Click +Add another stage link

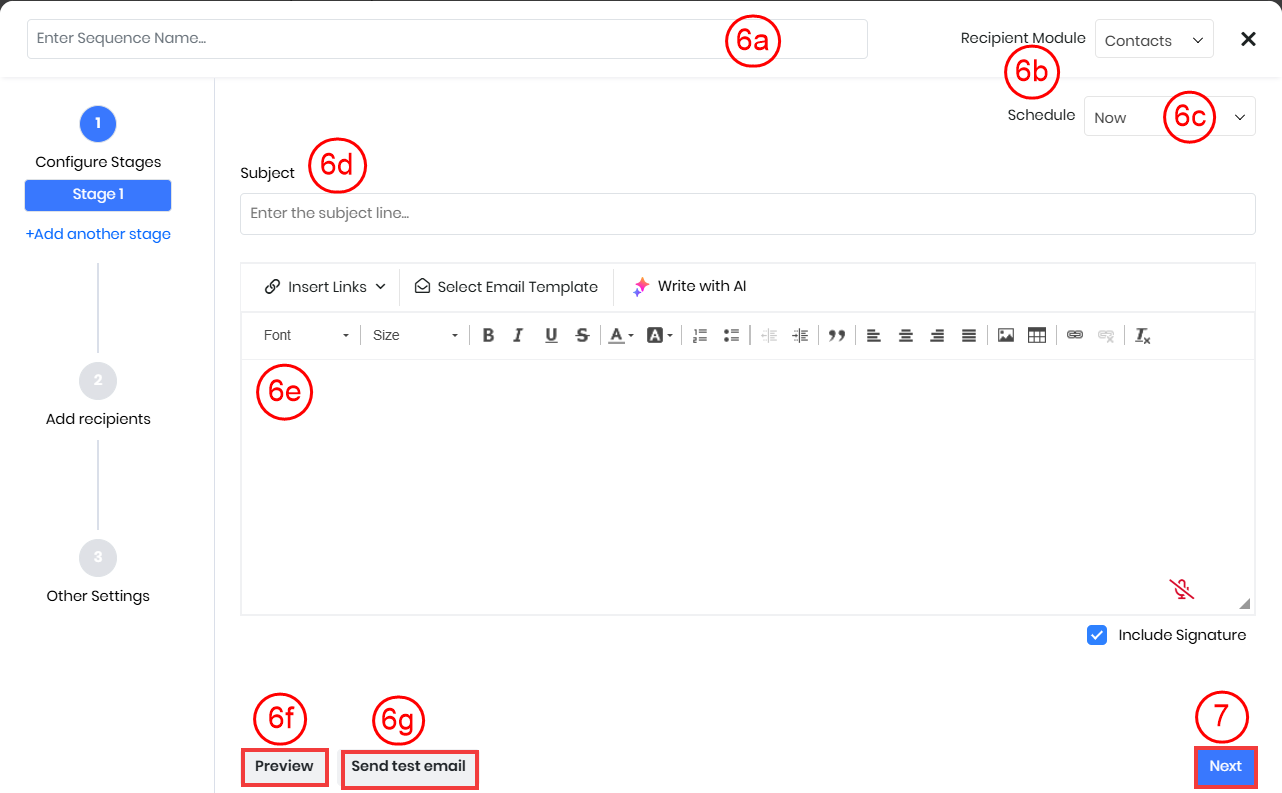point(98,234)
